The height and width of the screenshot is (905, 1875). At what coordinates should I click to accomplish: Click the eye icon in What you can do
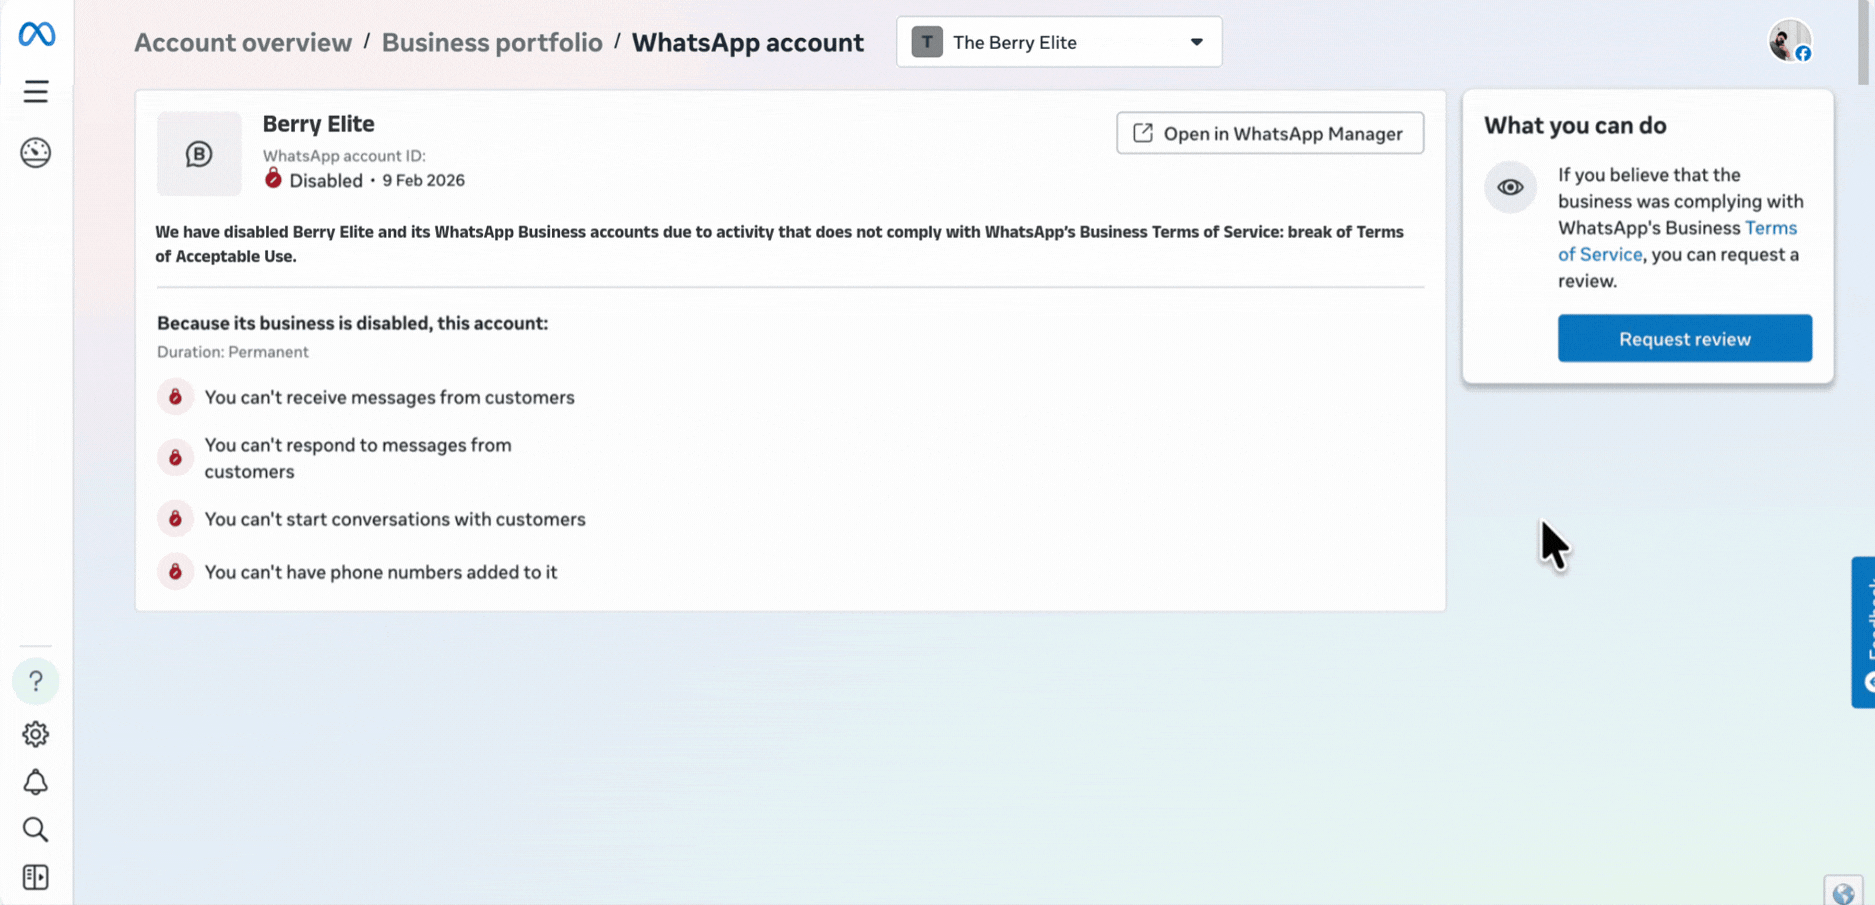[x=1510, y=187]
